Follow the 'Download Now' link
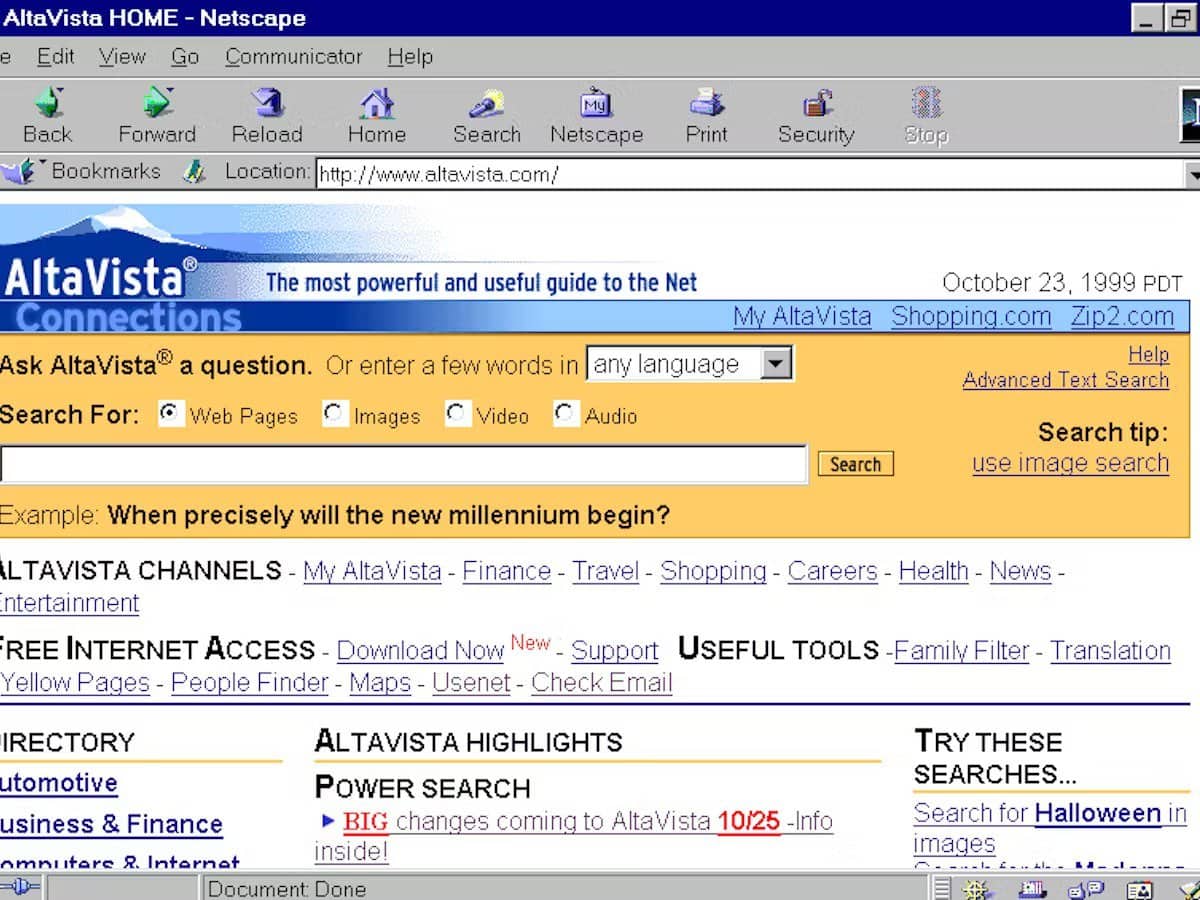The width and height of the screenshot is (1200, 900). [419, 650]
